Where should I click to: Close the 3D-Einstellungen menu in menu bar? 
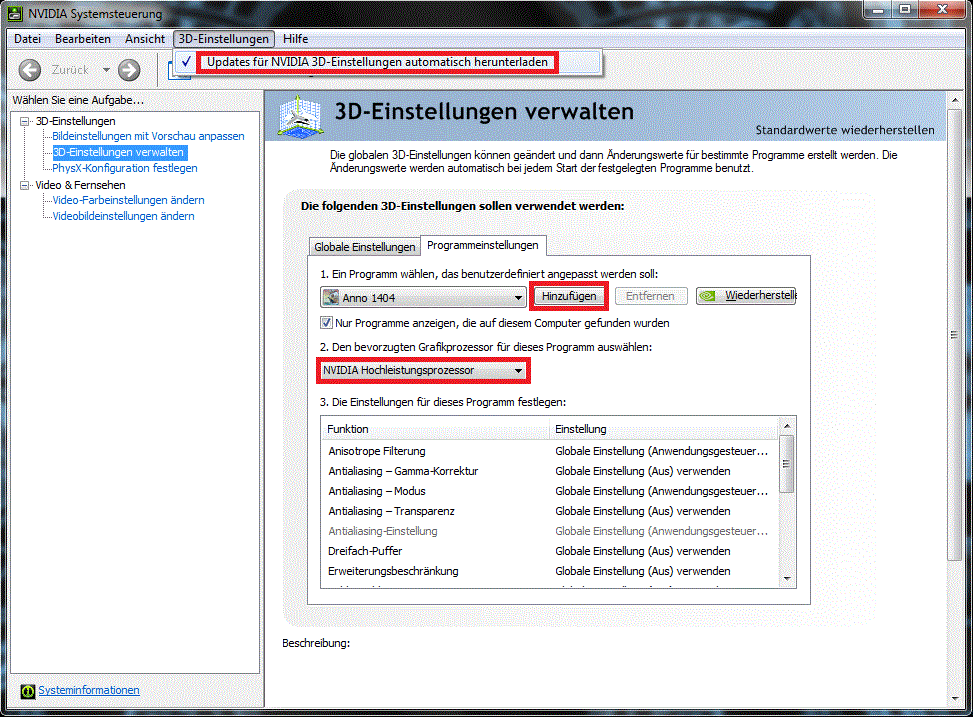223,38
